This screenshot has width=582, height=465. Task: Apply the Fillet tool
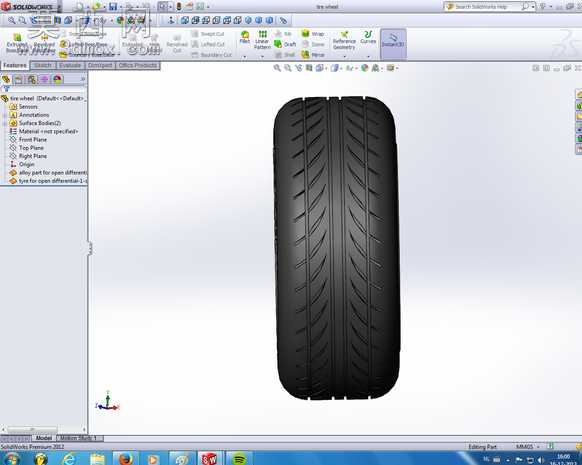point(245,38)
